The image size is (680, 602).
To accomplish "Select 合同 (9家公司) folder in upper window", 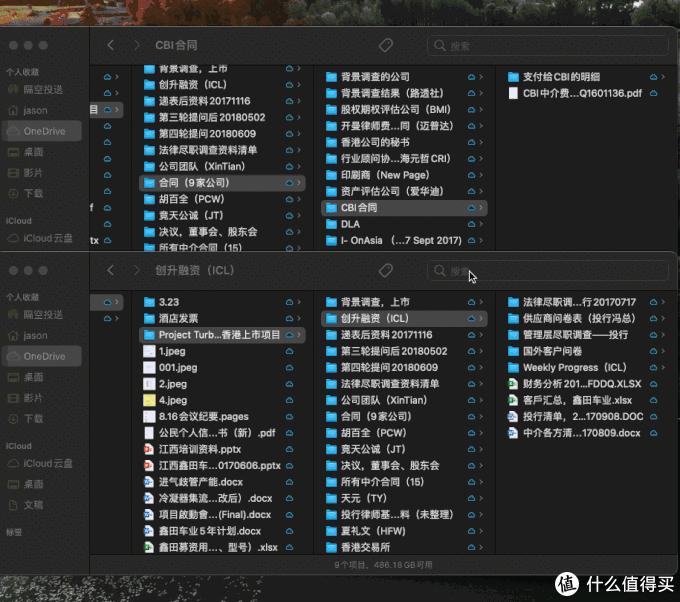I will point(222,183).
